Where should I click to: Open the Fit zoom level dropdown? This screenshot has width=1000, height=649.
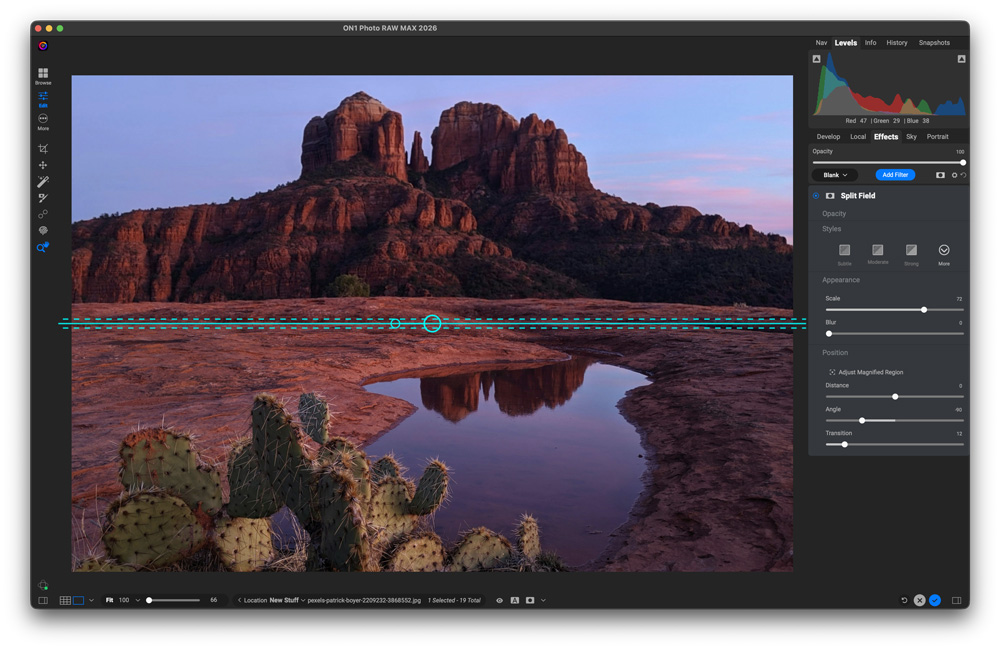[138, 601]
